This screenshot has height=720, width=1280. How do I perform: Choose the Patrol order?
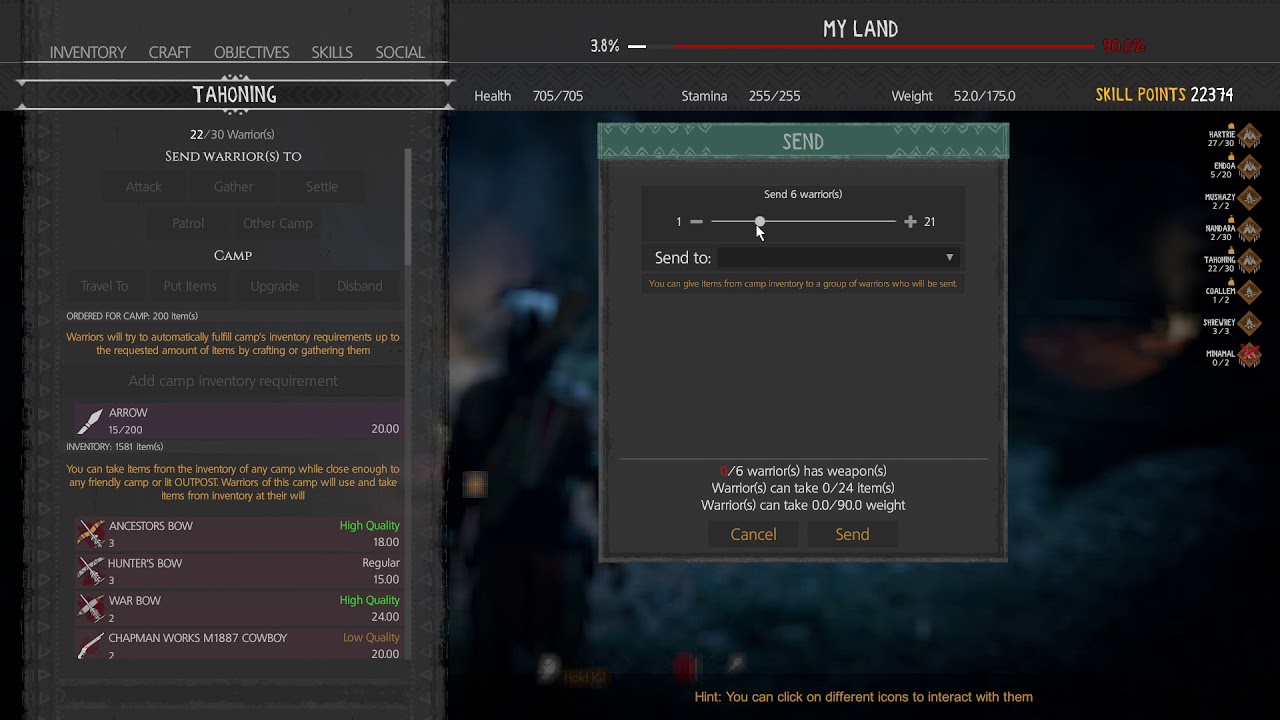[x=188, y=223]
